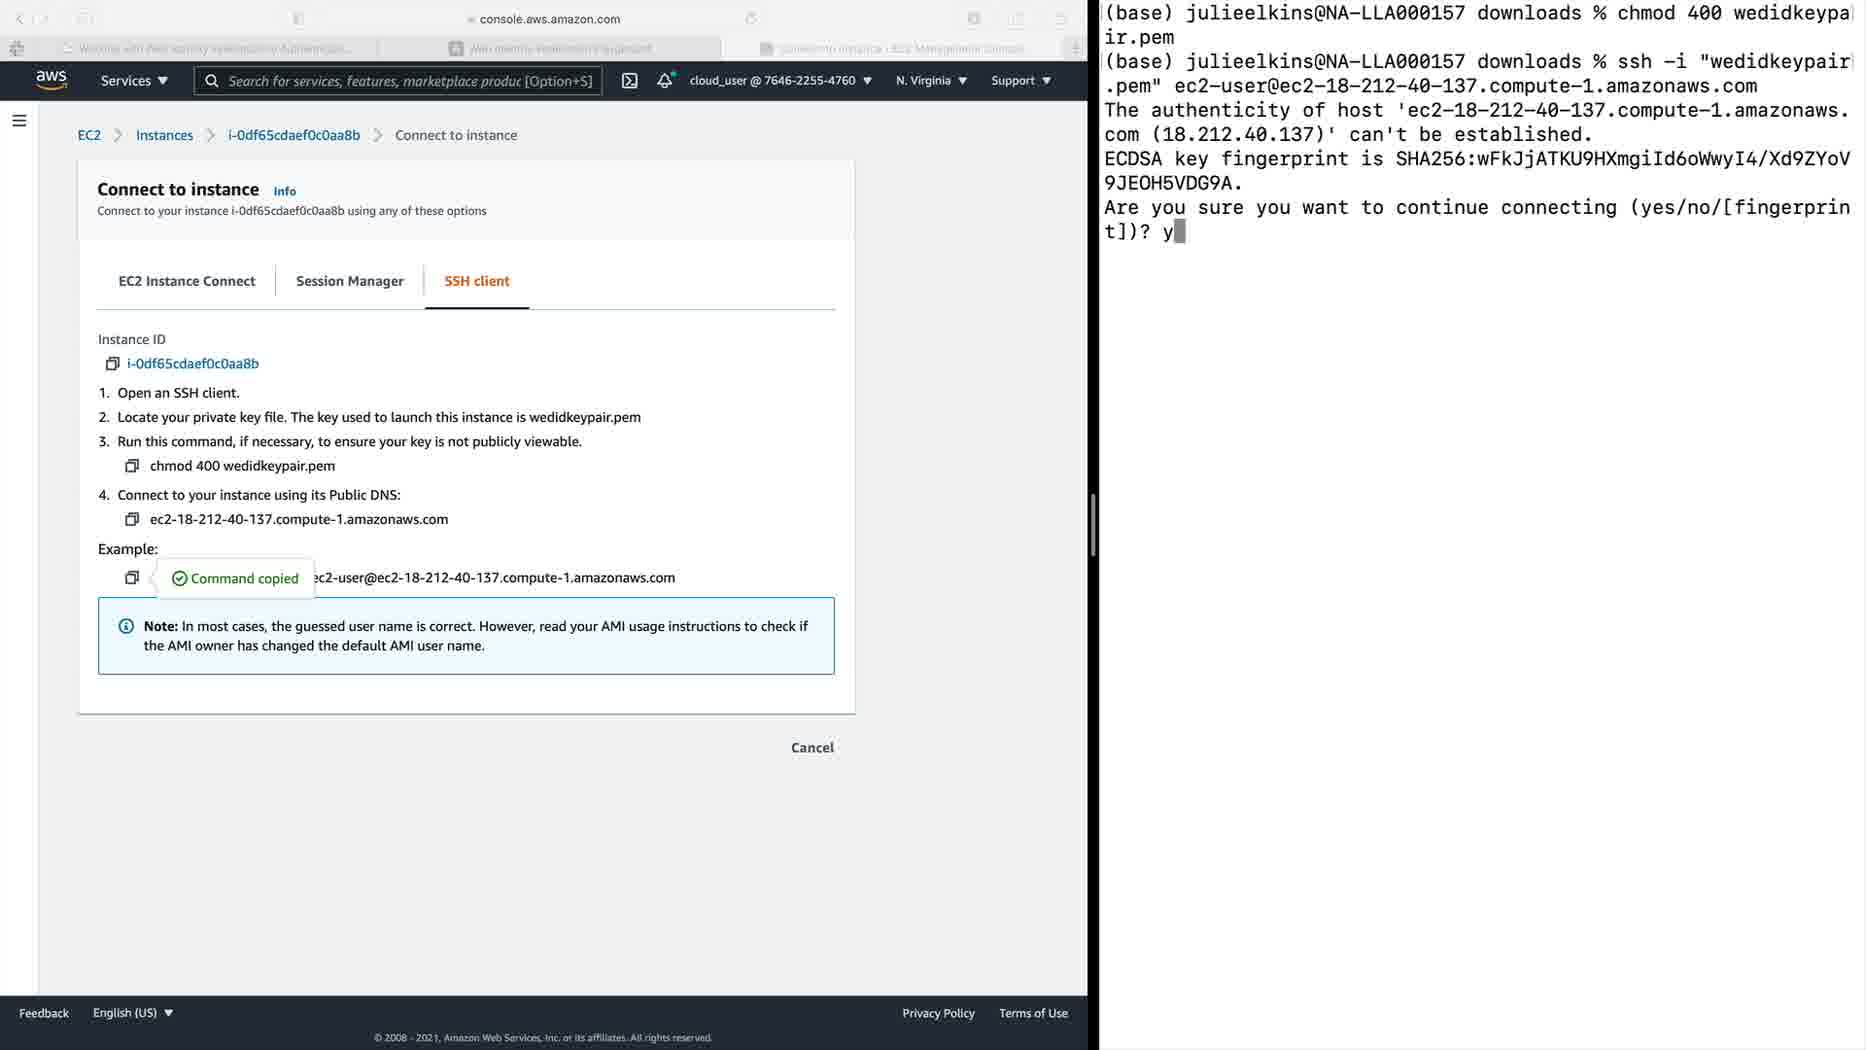Copy the Public DNS address
This screenshot has height=1050, width=1866.
click(x=131, y=519)
